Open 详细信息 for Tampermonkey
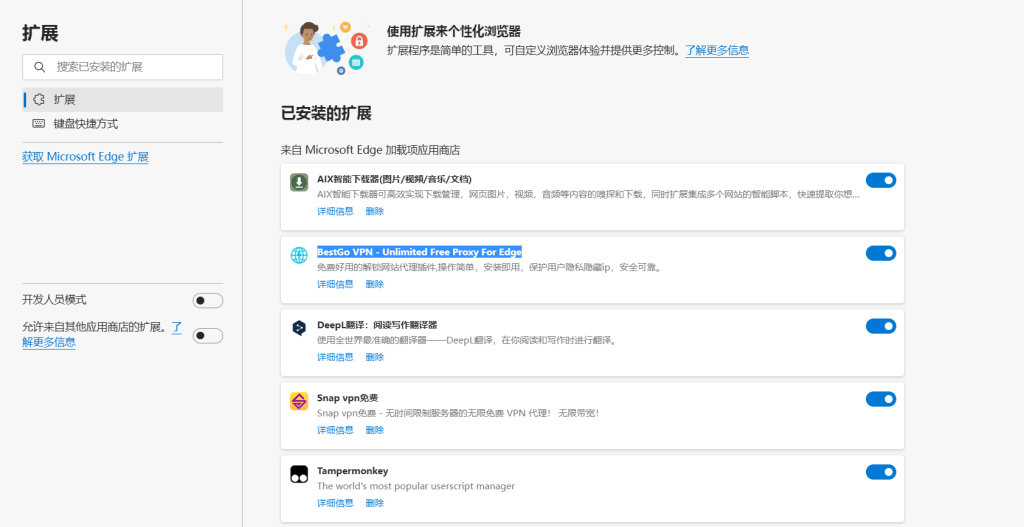Image resolution: width=1024 pixels, height=527 pixels. point(335,503)
